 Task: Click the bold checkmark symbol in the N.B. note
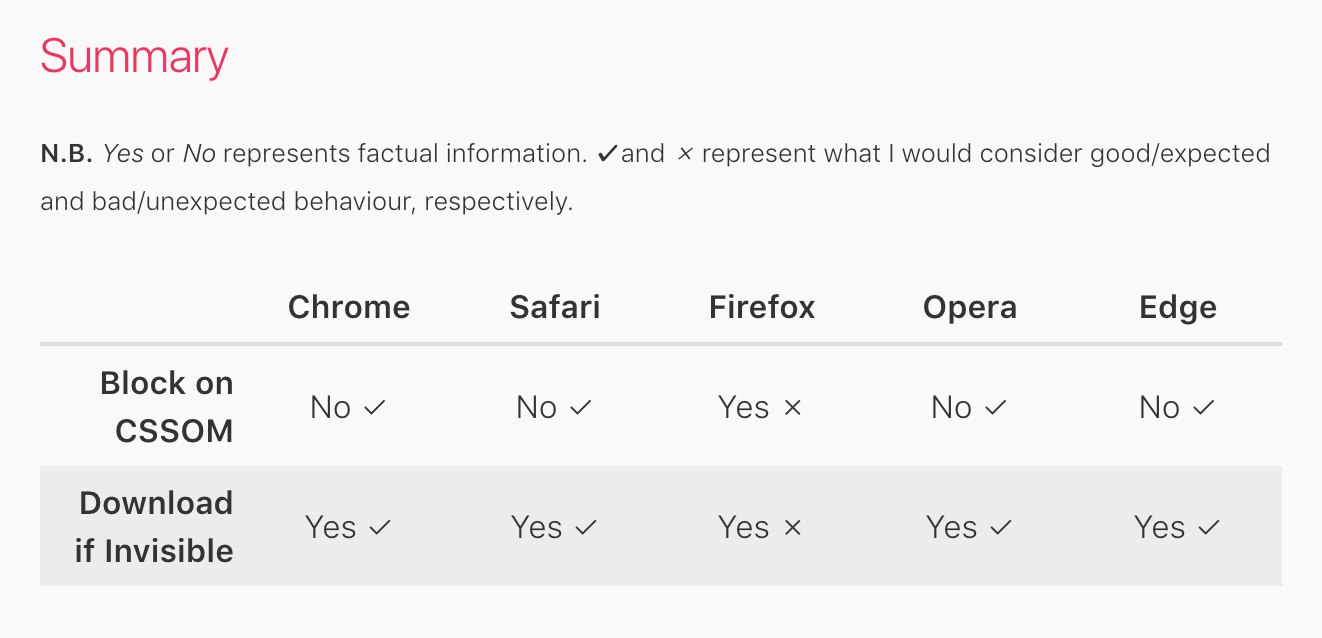pyautogui.click(x=608, y=154)
